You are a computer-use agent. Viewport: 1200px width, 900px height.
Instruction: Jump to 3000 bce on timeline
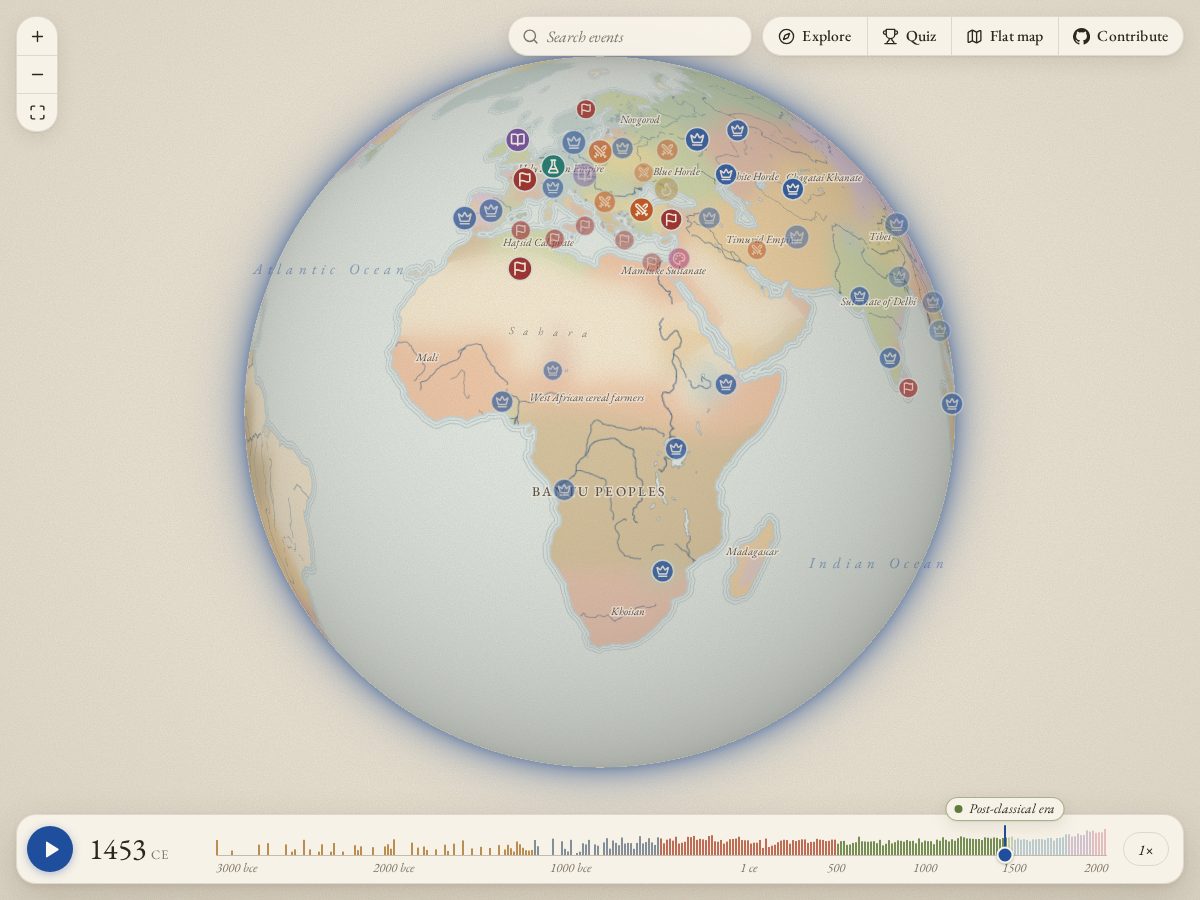(237, 868)
